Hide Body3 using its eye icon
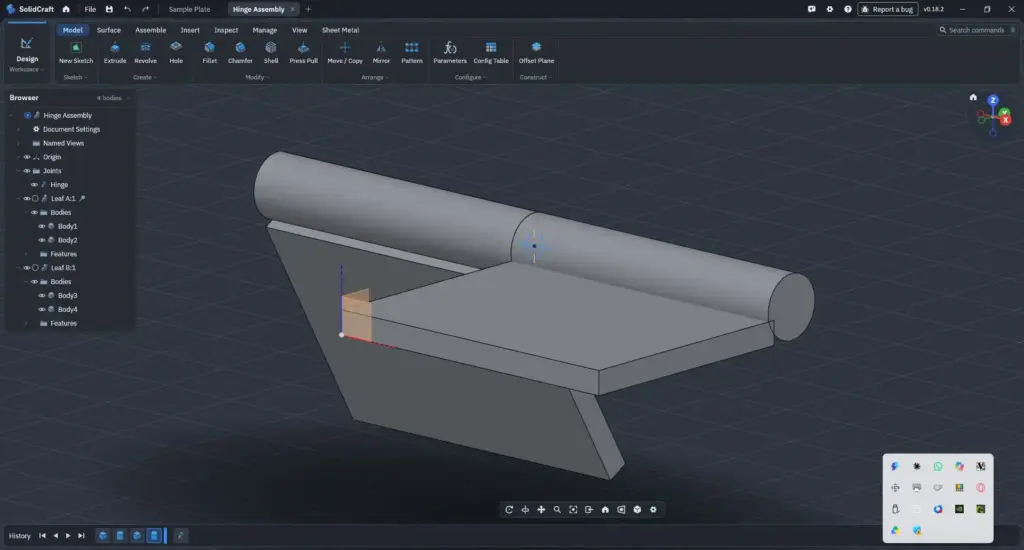The image size is (1024, 550). tap(42, 295)
